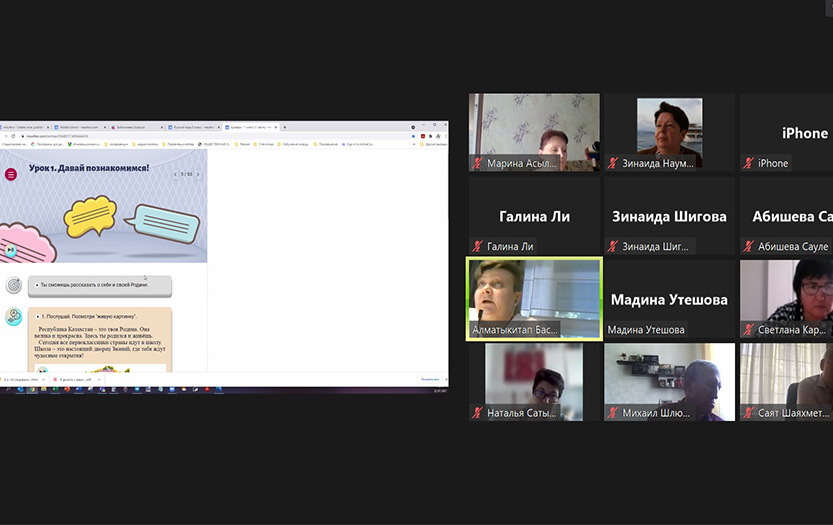Toggle mute icon on Светлана Кар... tile

pyautogui.click(x=749, y=329)
